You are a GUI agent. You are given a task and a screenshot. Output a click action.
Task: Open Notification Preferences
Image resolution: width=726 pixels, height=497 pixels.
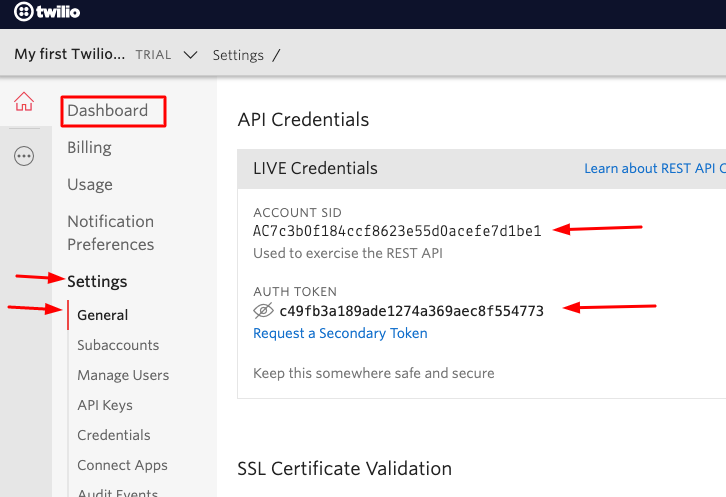coord(111,233)
